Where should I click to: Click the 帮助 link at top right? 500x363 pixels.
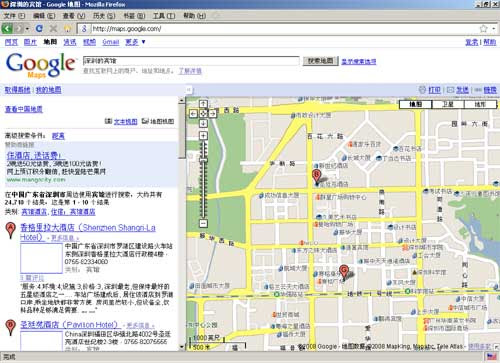[490, 42]
